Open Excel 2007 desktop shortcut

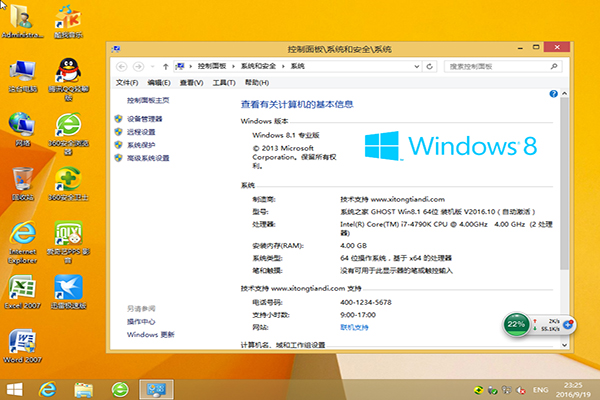(x=20, y=288)
